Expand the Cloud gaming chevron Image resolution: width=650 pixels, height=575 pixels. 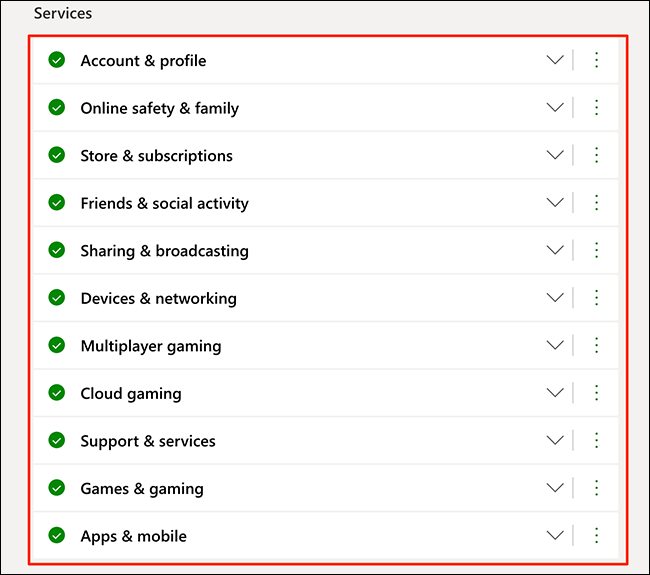click(x=555, y=393)
